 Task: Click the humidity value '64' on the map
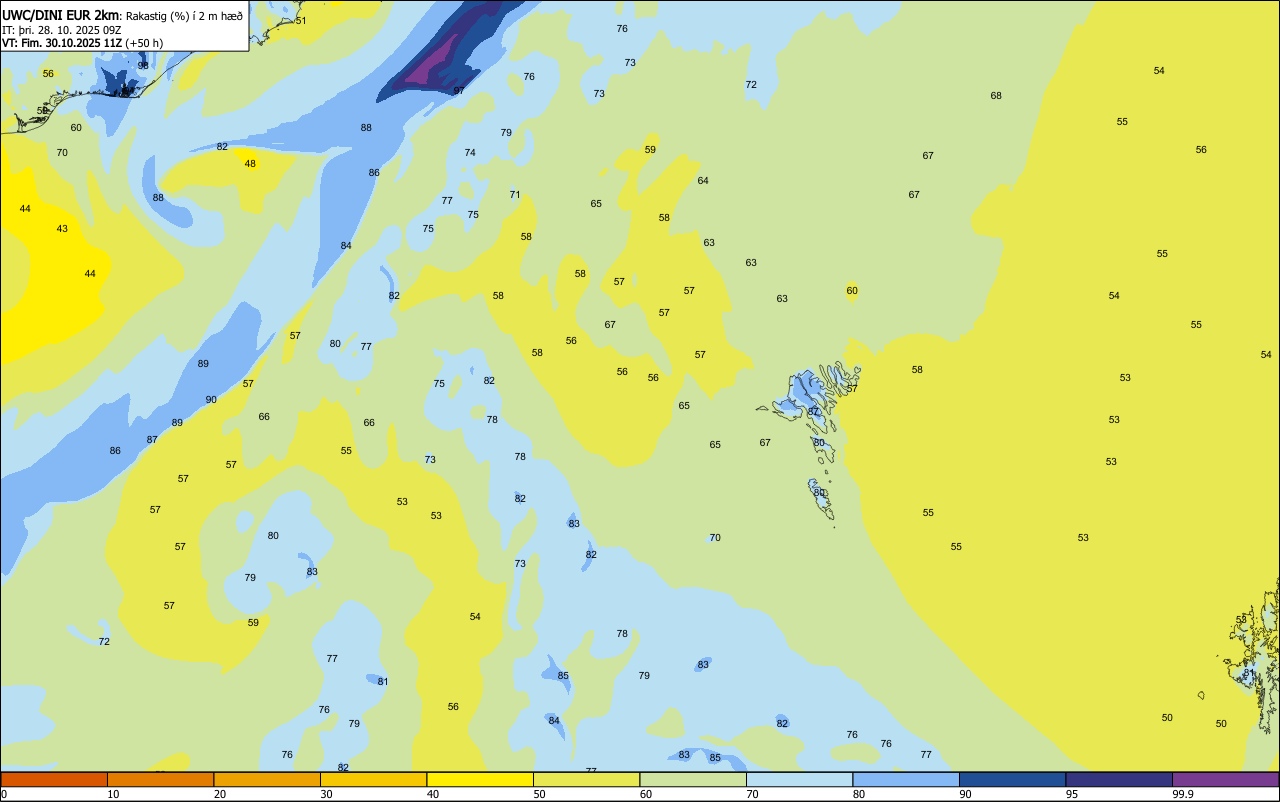tap(703, 180)
